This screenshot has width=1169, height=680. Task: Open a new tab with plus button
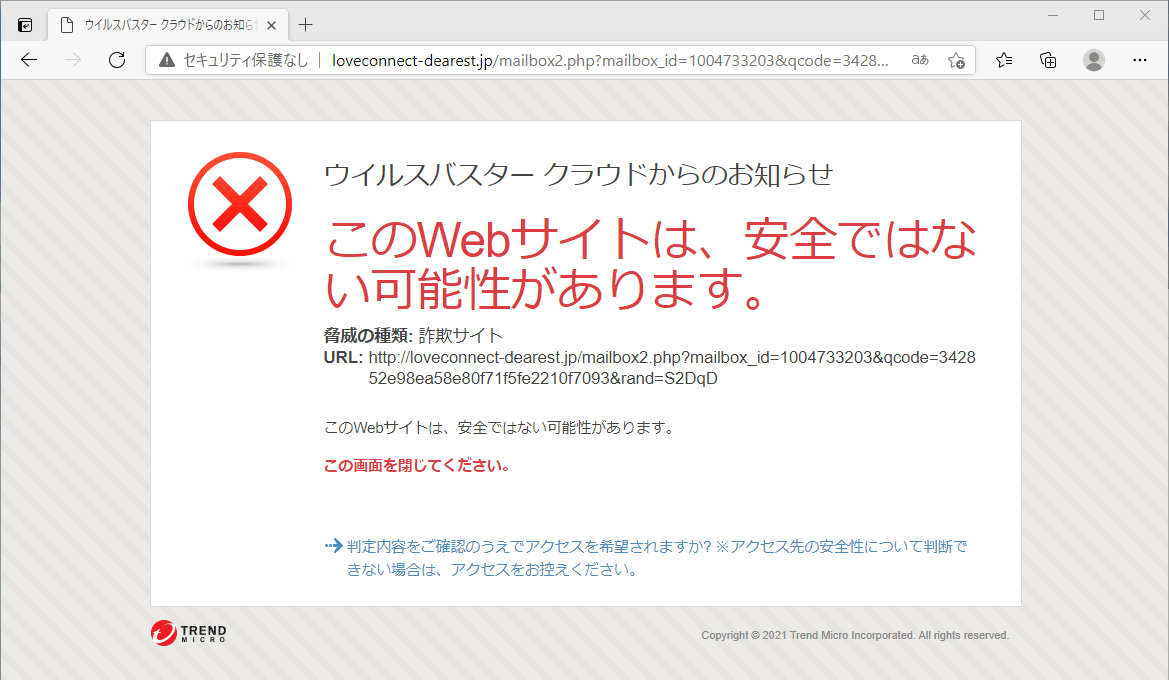click(x=306, y=25)
